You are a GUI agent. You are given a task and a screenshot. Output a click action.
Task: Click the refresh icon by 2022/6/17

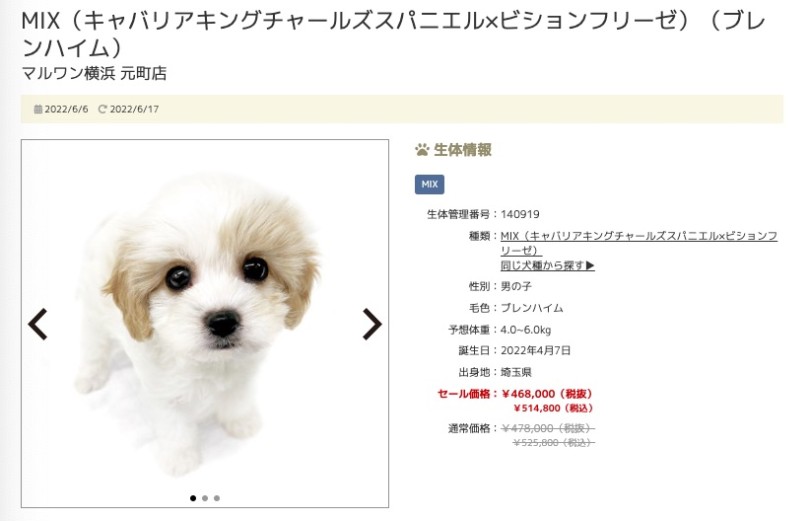click(x=102, y=109)
